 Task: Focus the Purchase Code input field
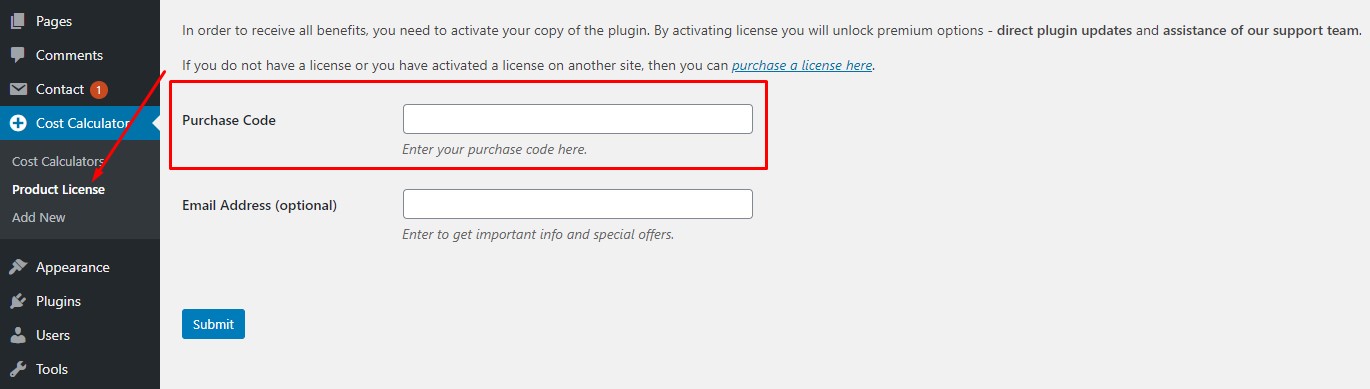point(577,119)
